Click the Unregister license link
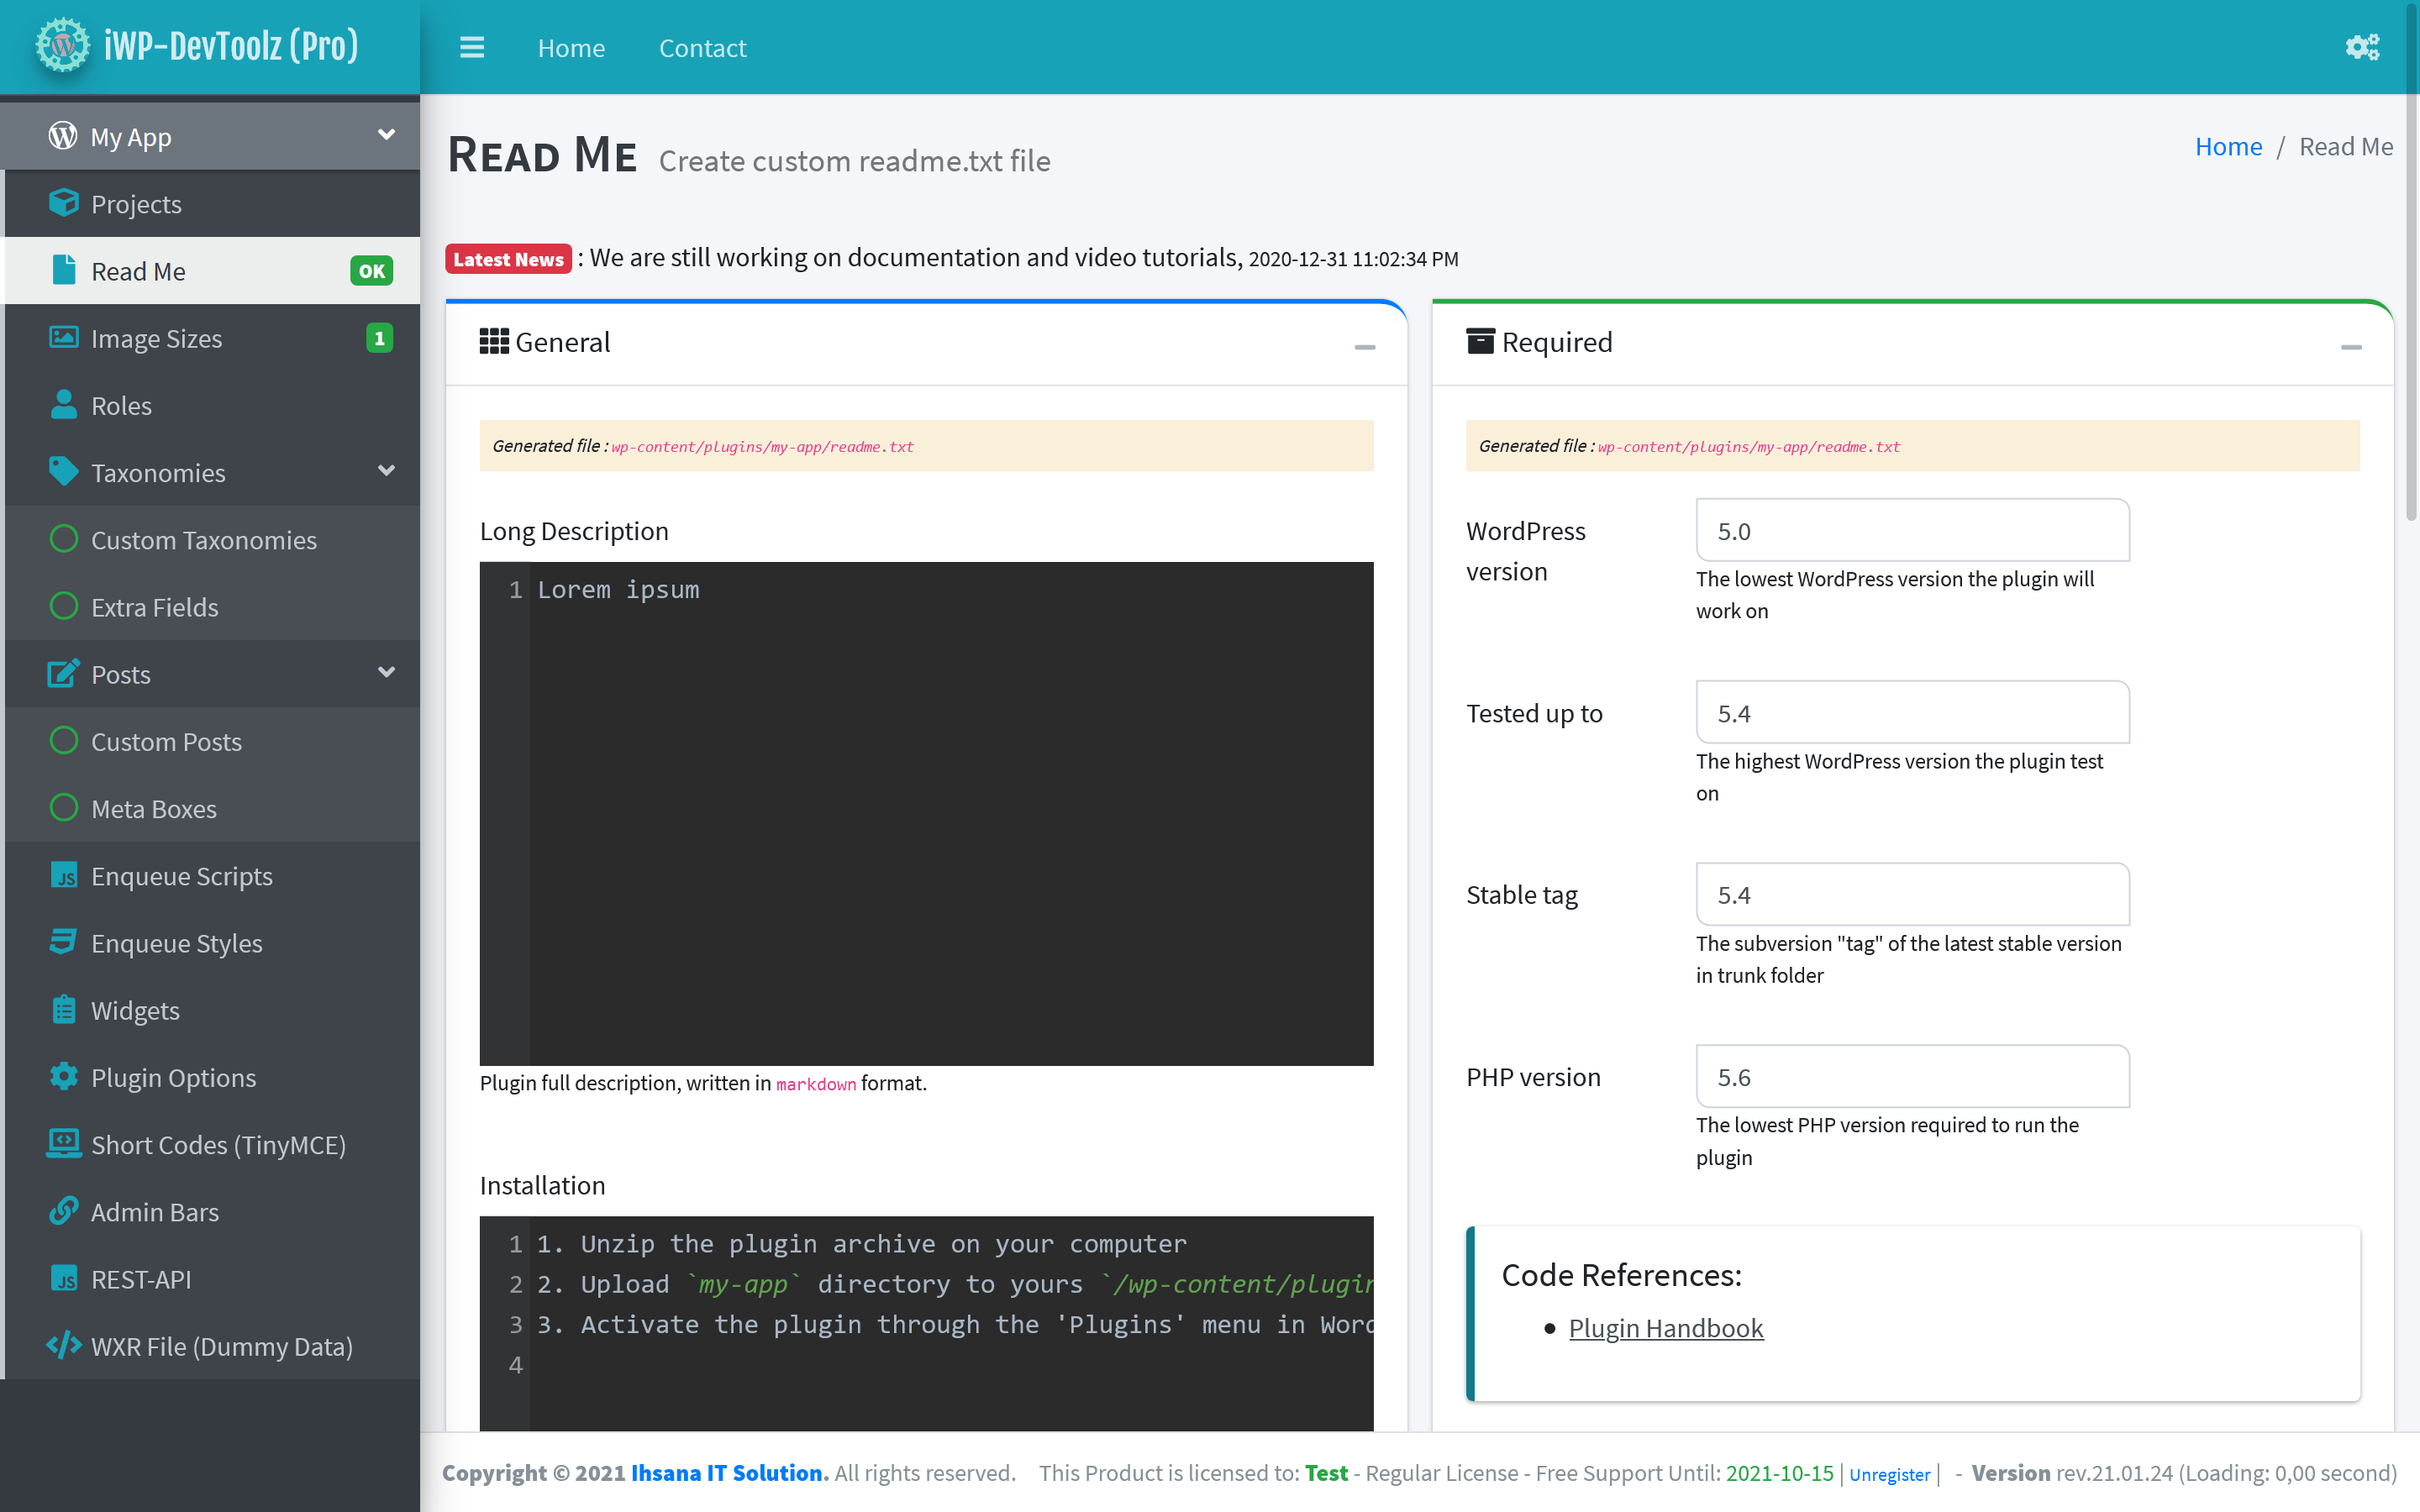 [1889, 1474]
